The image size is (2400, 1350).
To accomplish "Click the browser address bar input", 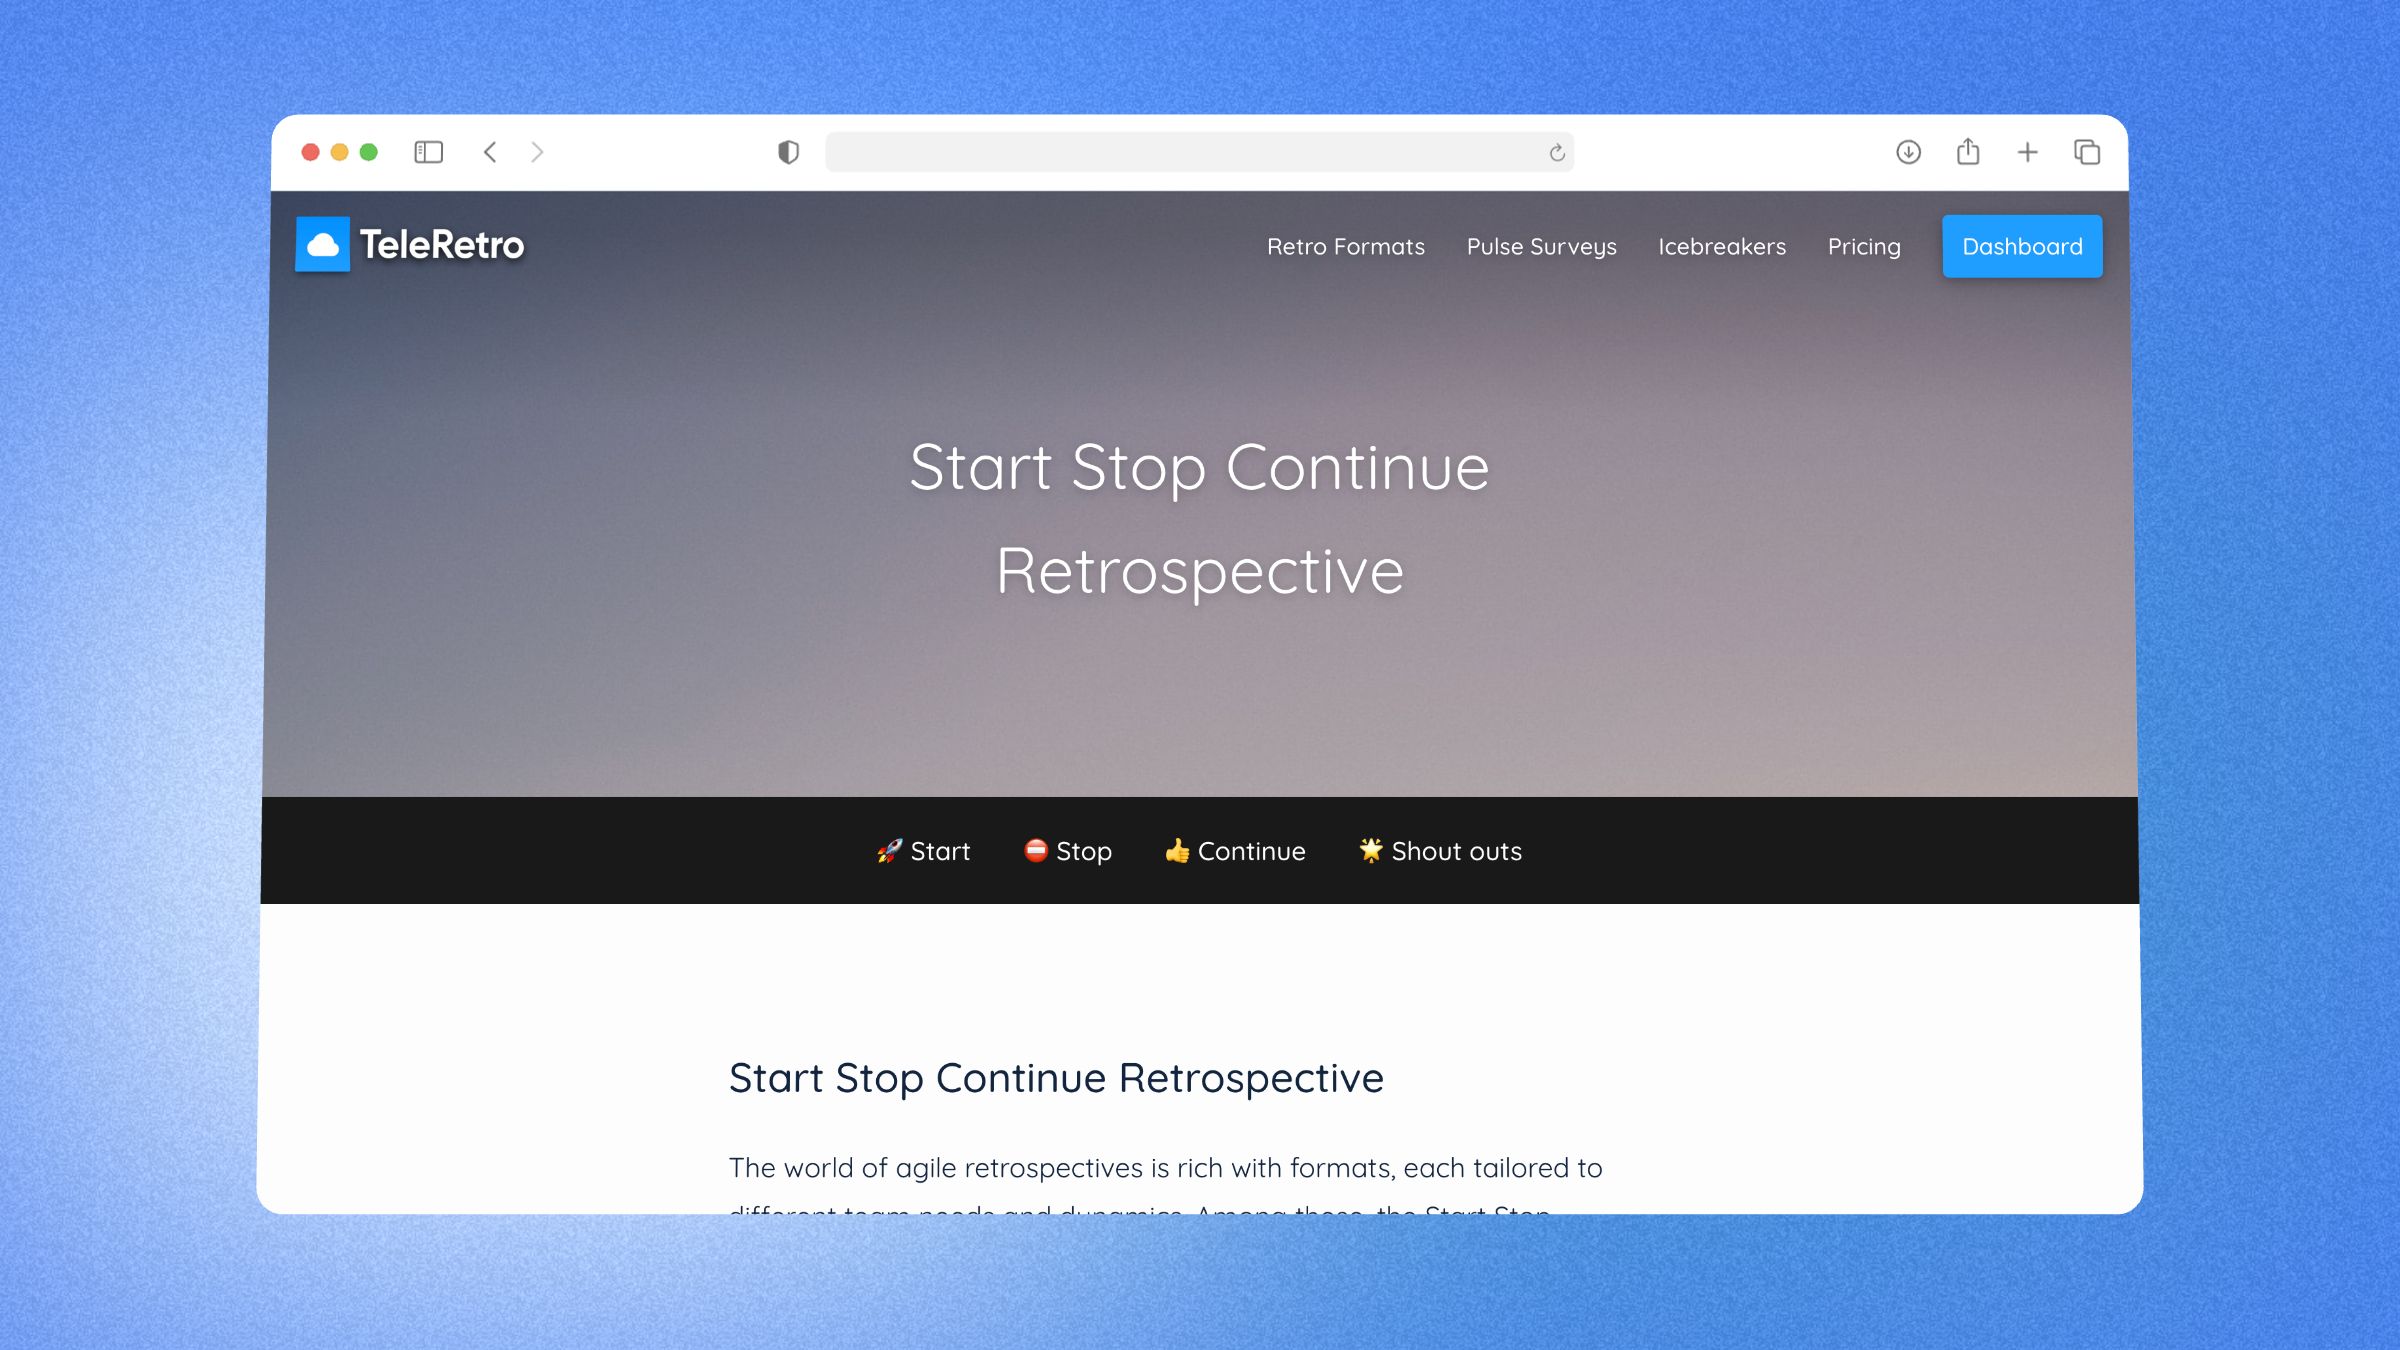I will 1200,152.
